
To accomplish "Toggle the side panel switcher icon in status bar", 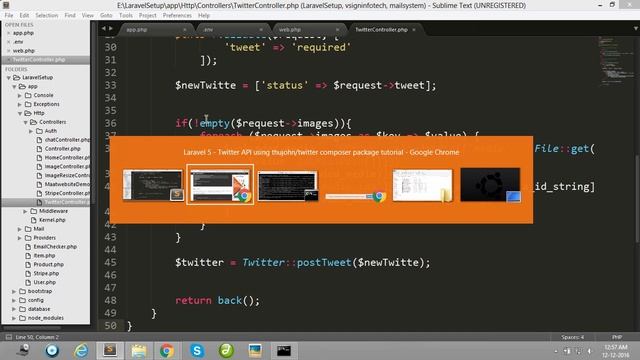I will (x=9, y=337).
